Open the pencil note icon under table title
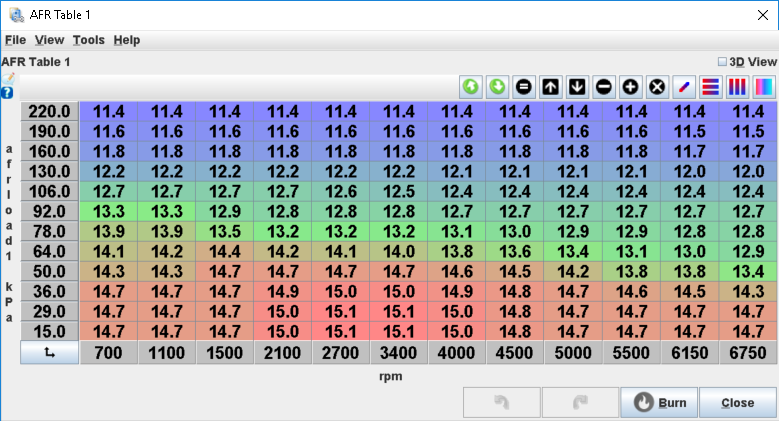 coord(8,77)
